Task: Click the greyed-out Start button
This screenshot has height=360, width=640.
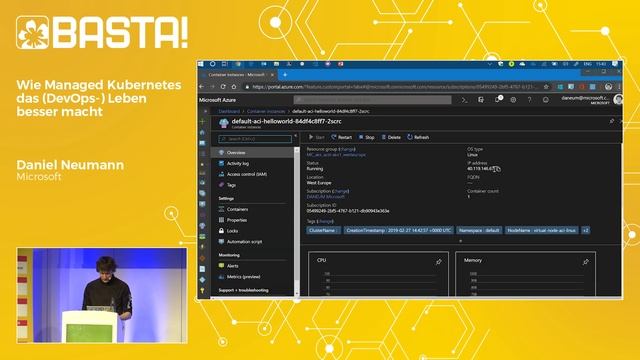Action: 316,137
